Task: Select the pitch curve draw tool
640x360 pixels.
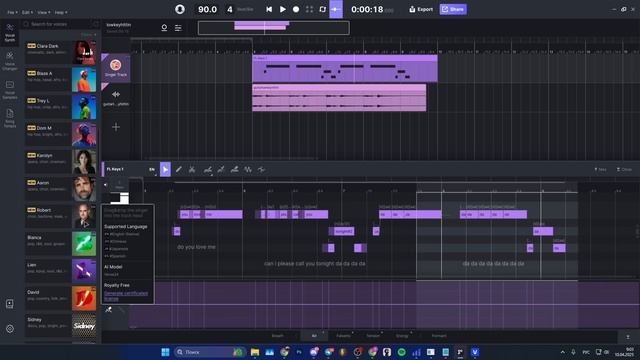Action: (x=208, y=169)
